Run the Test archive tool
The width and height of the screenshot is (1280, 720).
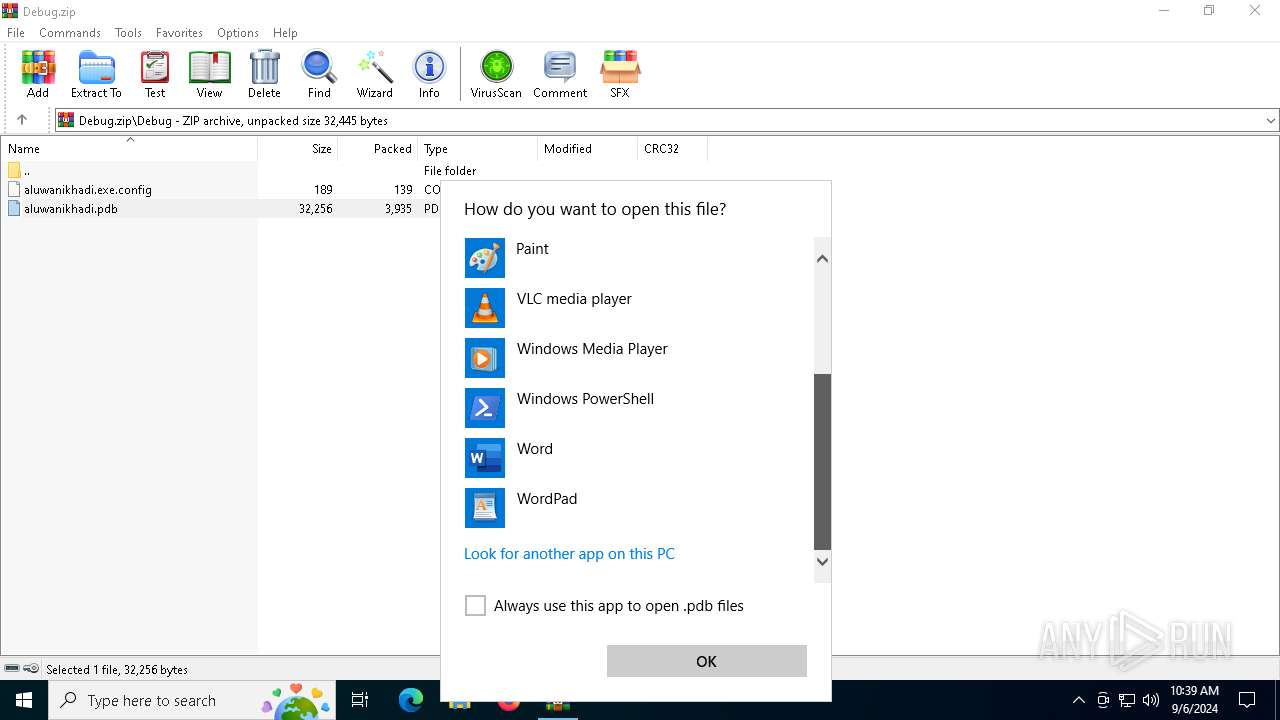155,75
